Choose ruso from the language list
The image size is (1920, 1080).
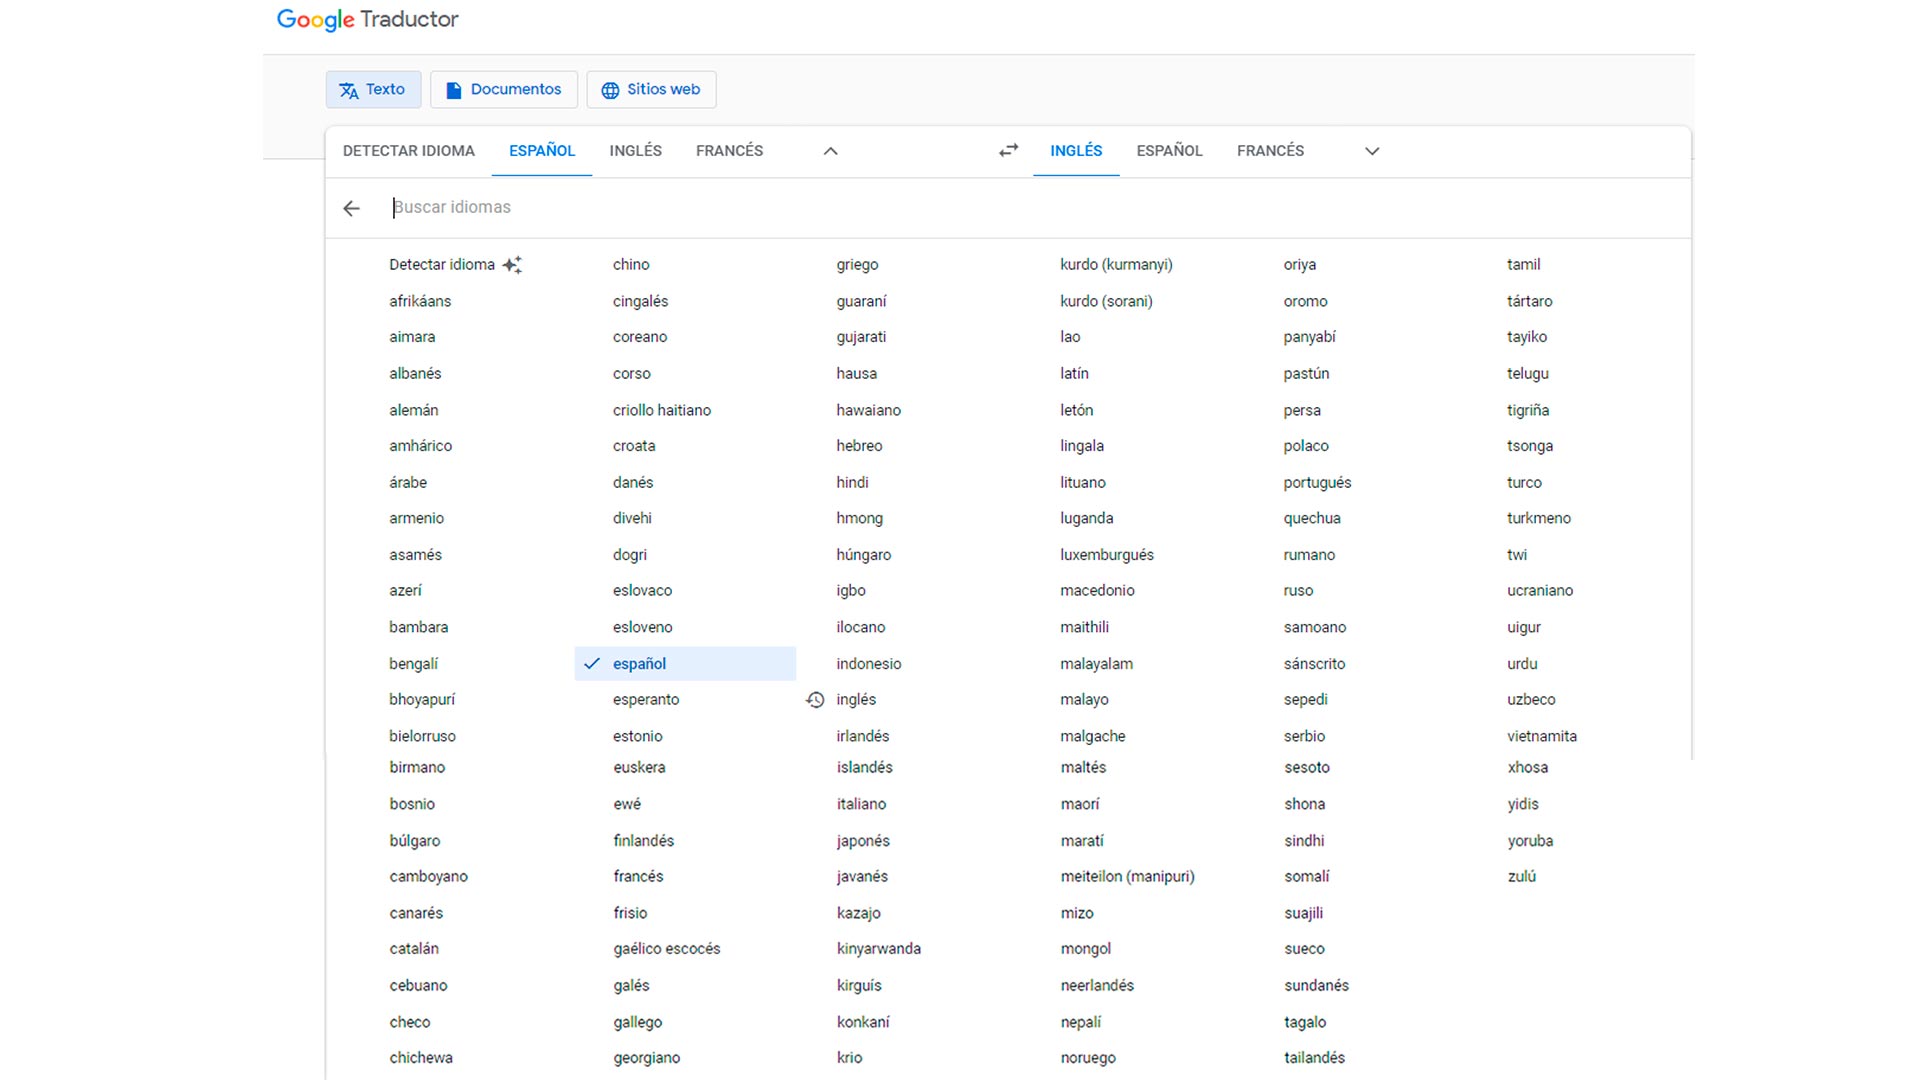pos(1298,591)
